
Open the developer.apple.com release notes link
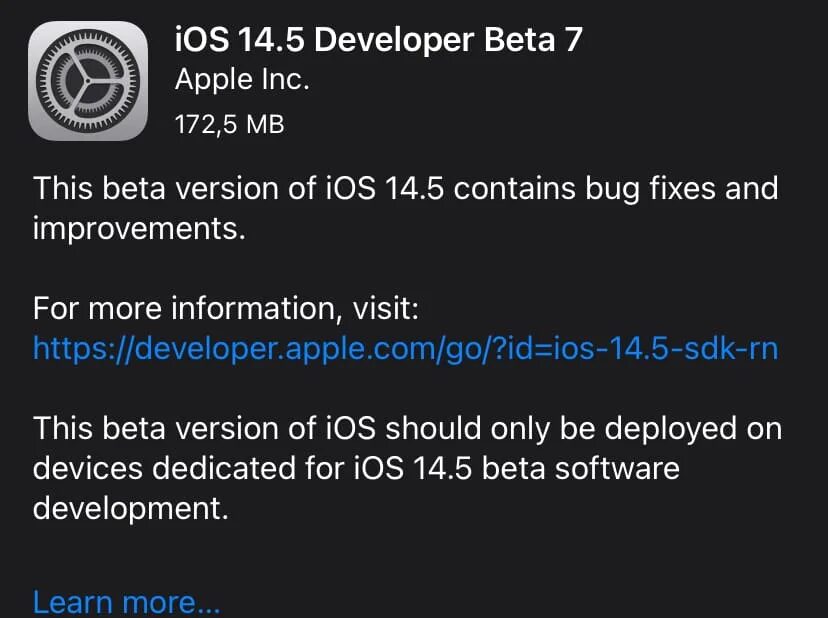click(x=405, y=348)
